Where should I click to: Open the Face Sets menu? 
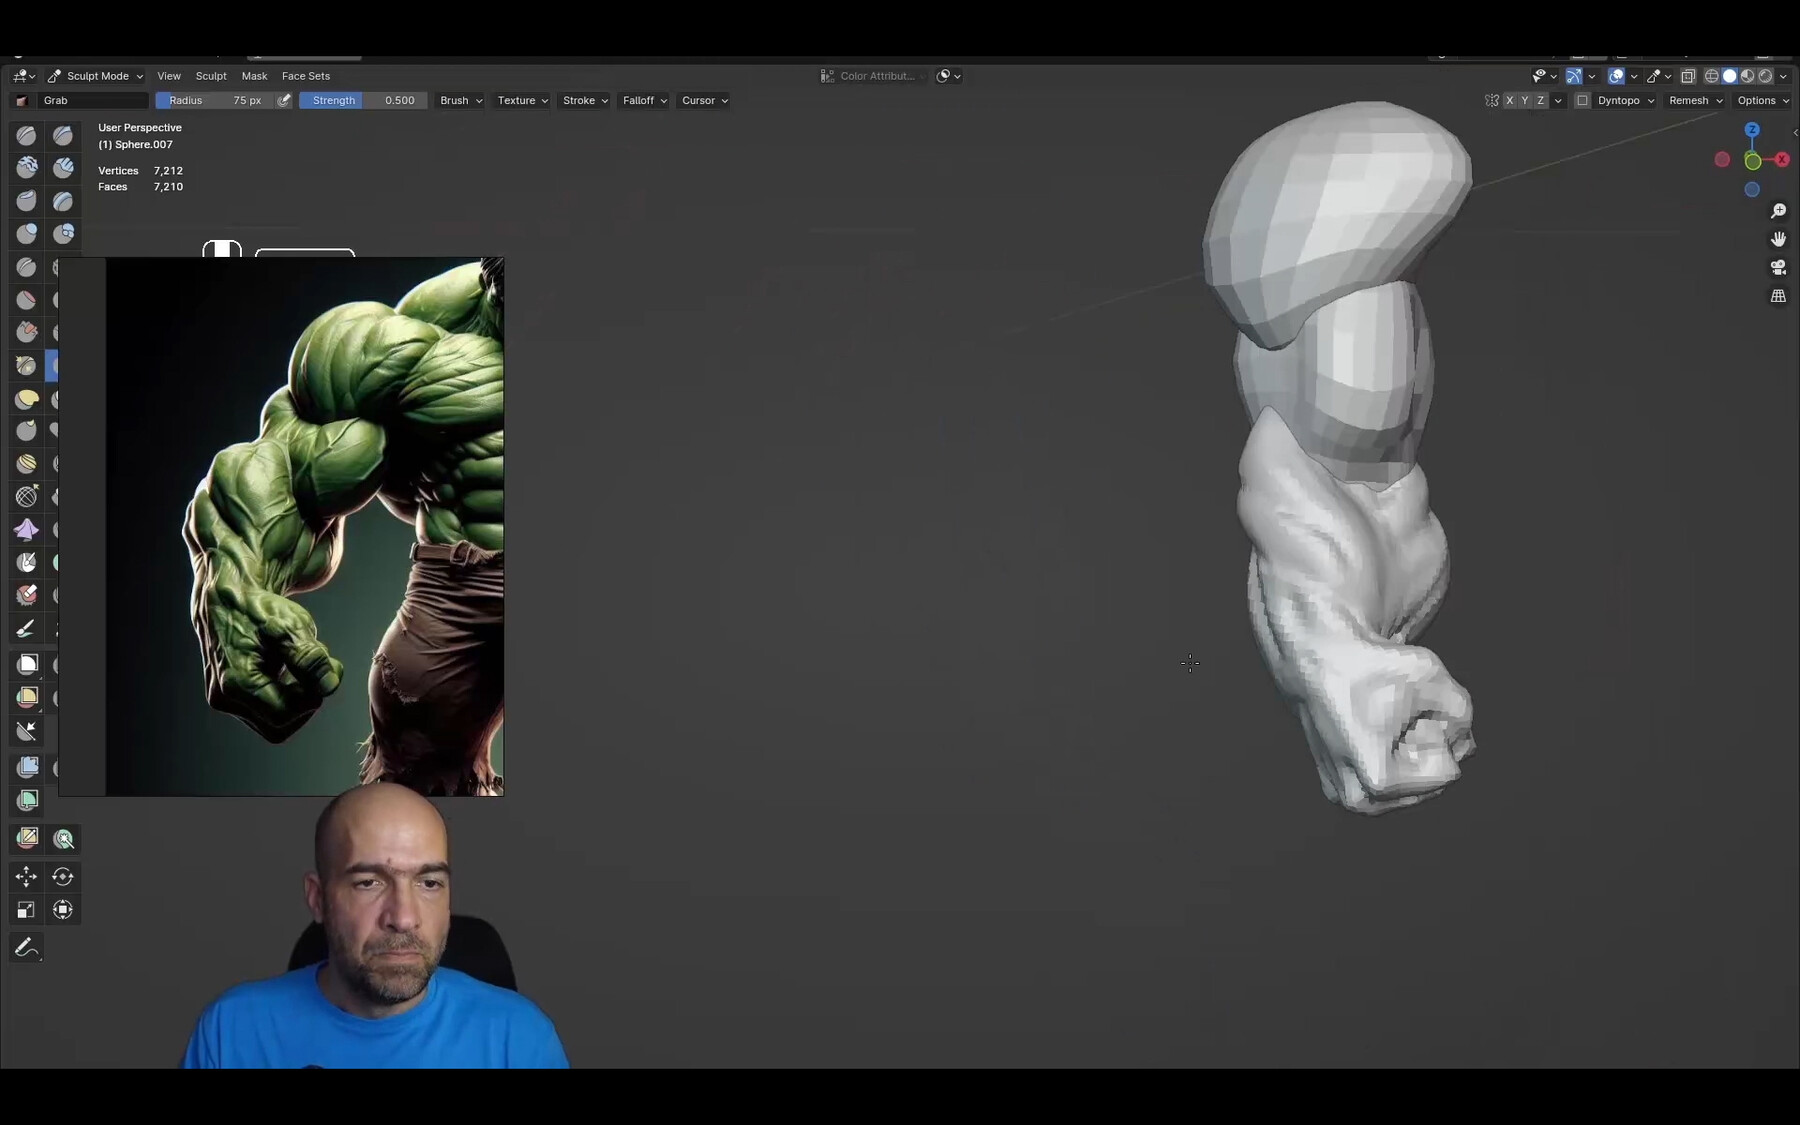pyautogui.click(x=306, y=76)
